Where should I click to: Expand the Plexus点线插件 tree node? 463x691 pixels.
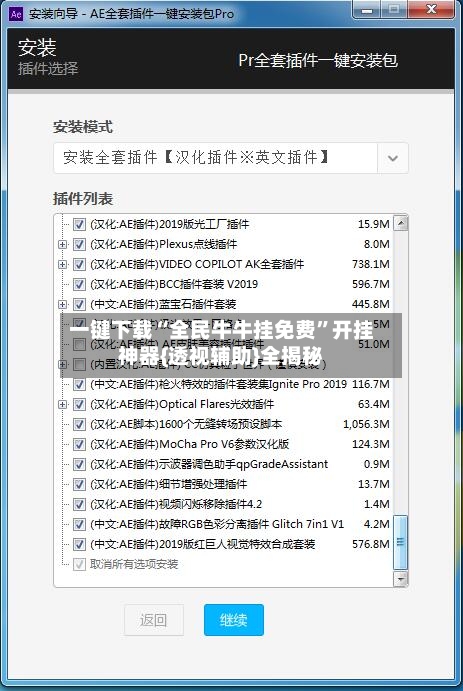click(63, 244)
